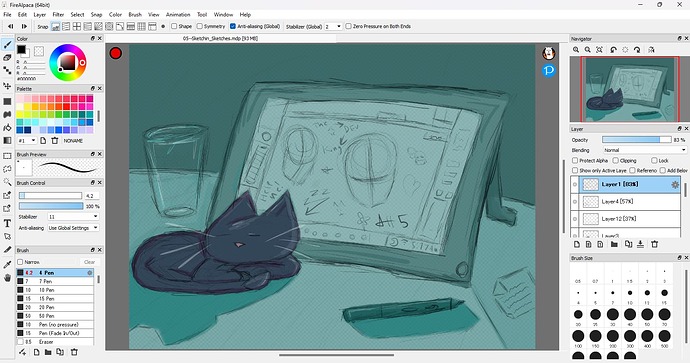Click the Navigator preview thumbnail
Image resolution: width=690 pixels, height=363 pixels.
(x=629, y=89)
